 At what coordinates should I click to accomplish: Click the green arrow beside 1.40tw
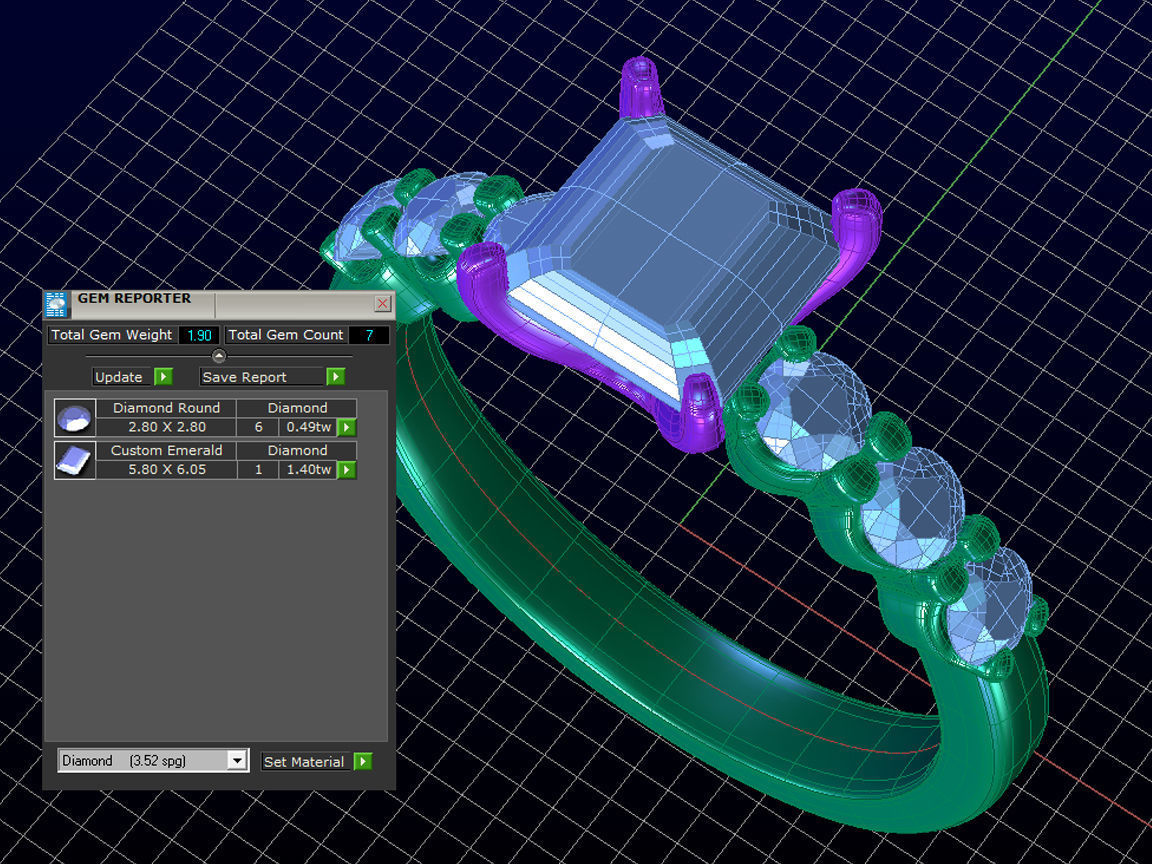tap(347, 470)
